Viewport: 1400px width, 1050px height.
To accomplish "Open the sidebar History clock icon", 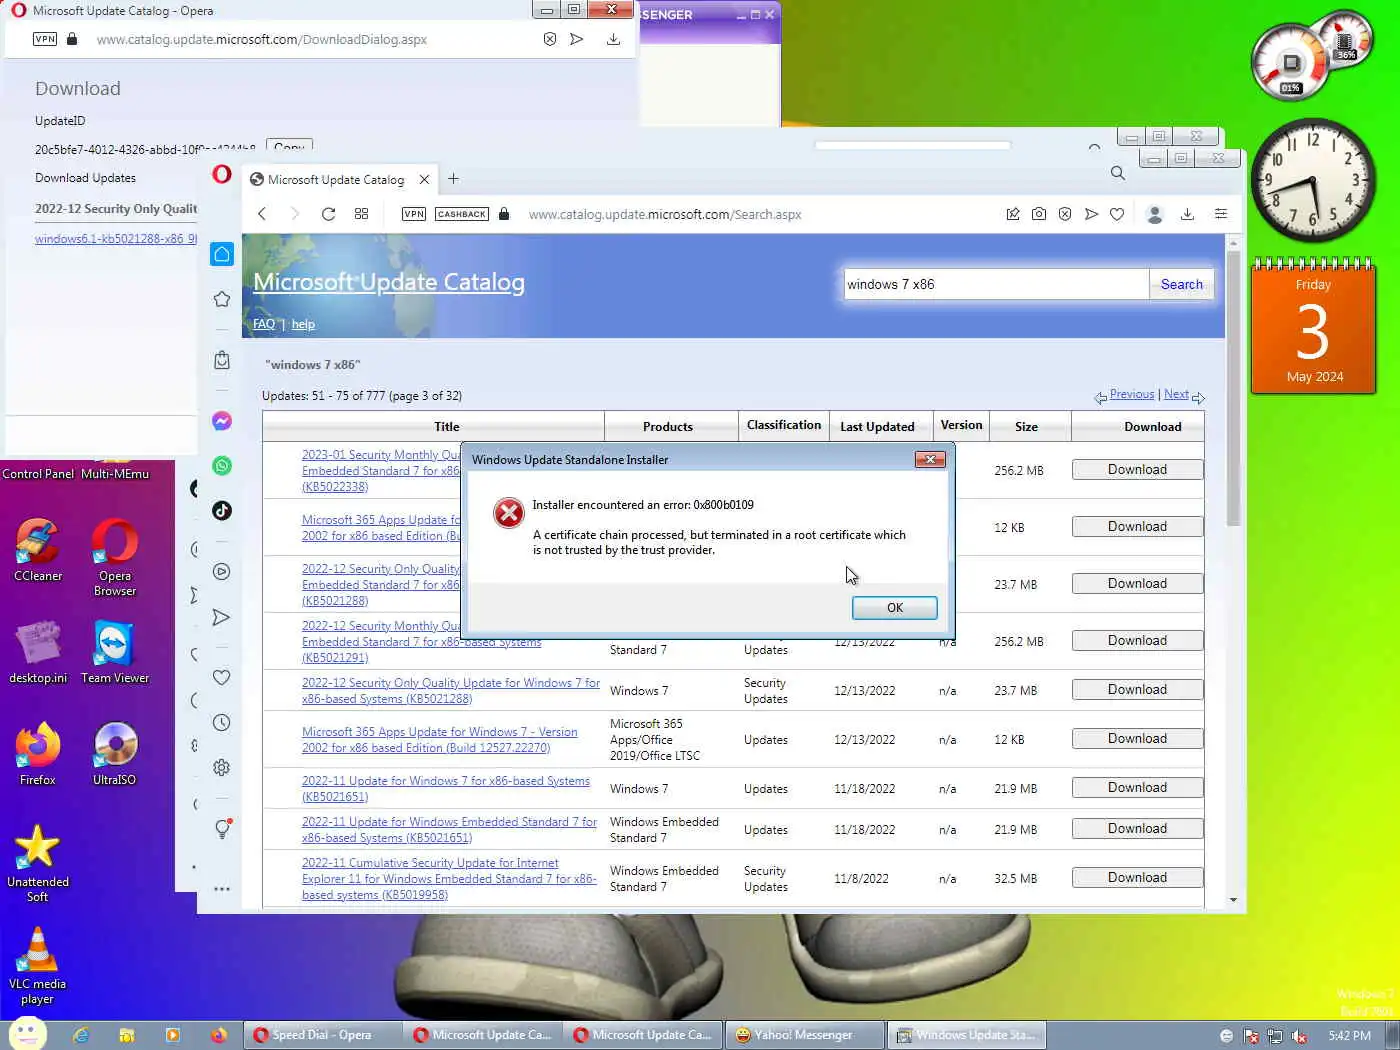I will pyautogui.click(x=222, y=722).
